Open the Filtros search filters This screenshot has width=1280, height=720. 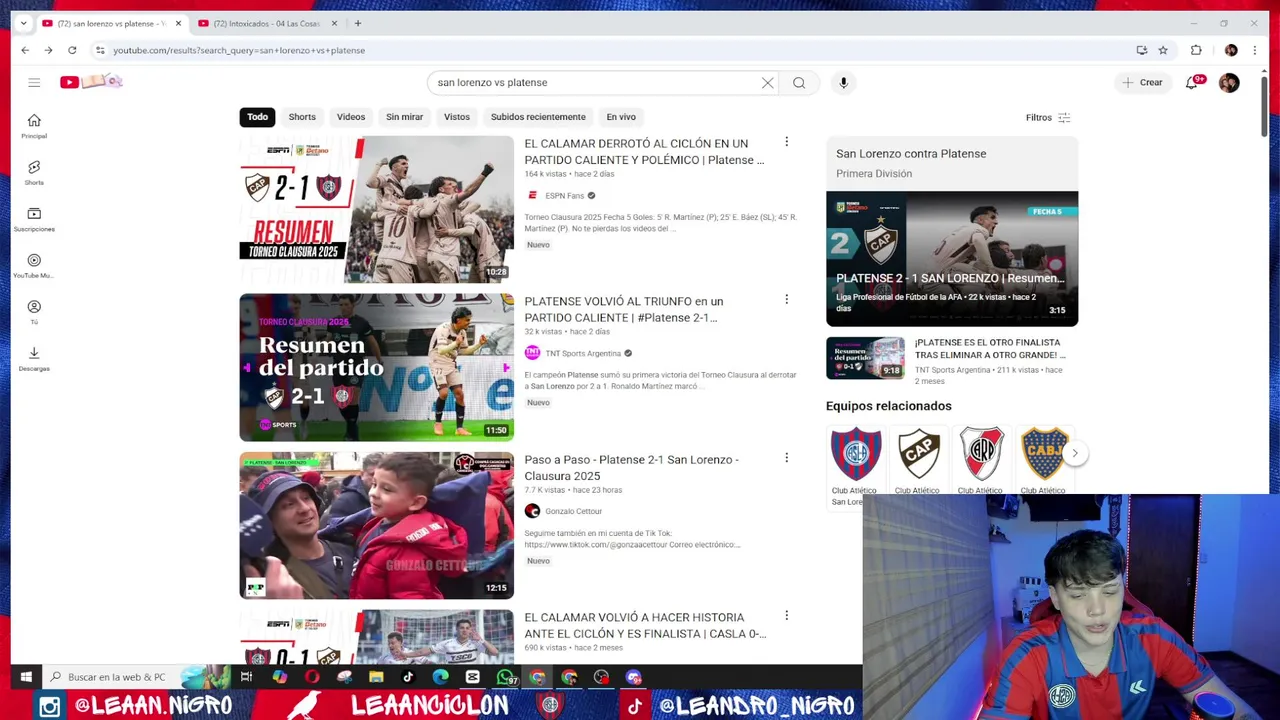point(1048,117)
